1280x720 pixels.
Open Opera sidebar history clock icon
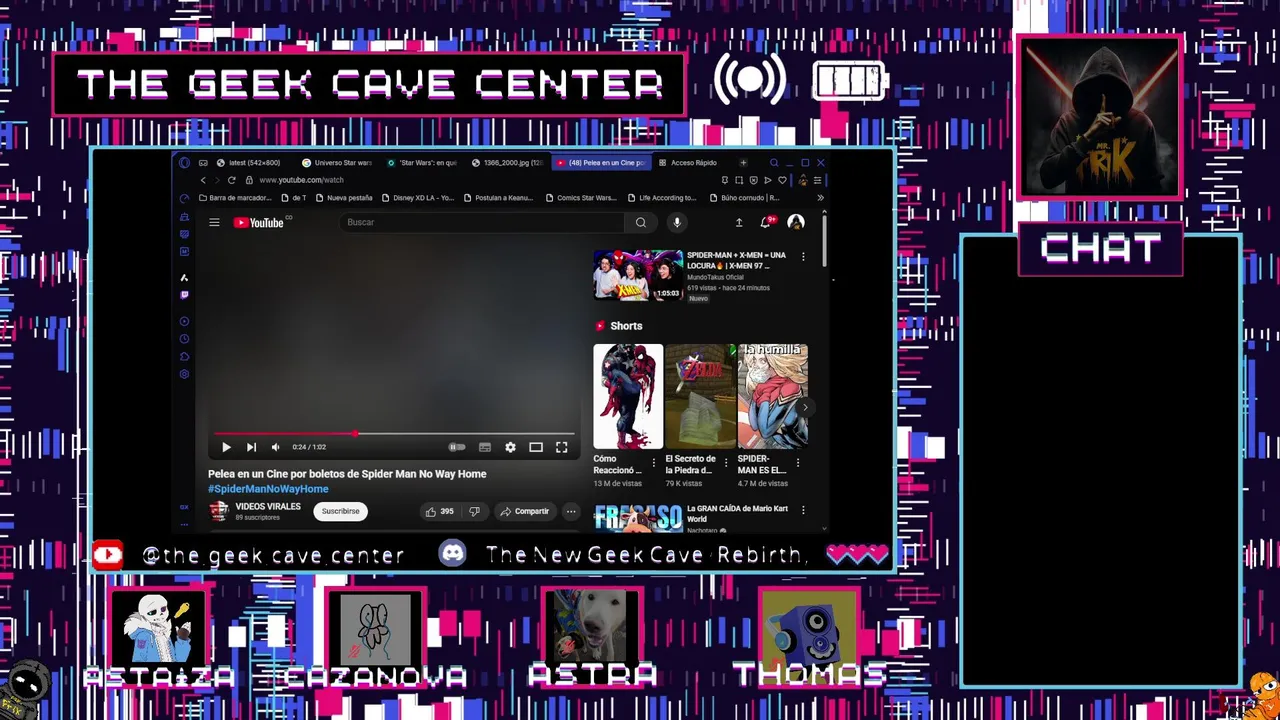pos(184,339)
